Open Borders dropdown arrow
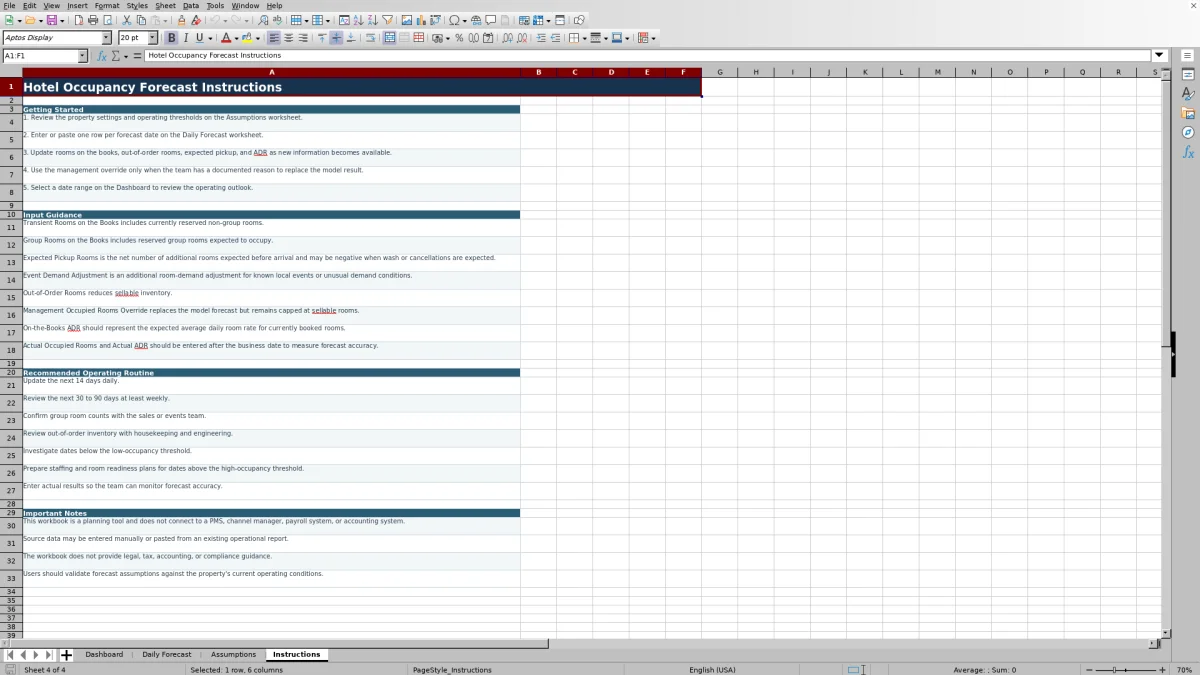Screen dimensions: 1200x675 coord(584,38)
